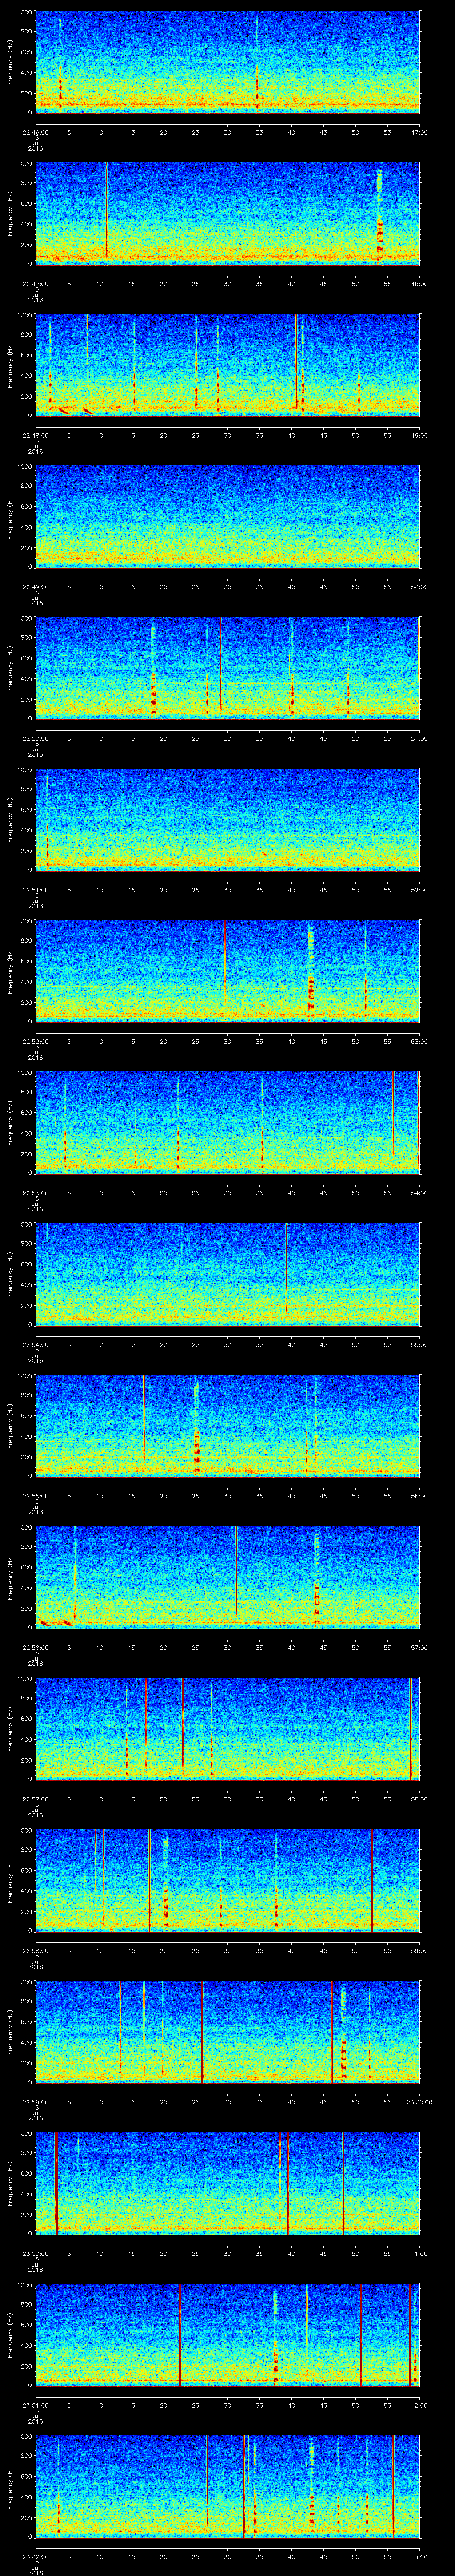Viewport: 455px width, 2576px height.
Task: Open the last spectrogram starting at 23:02:00
Action: tap(227, 2485)
